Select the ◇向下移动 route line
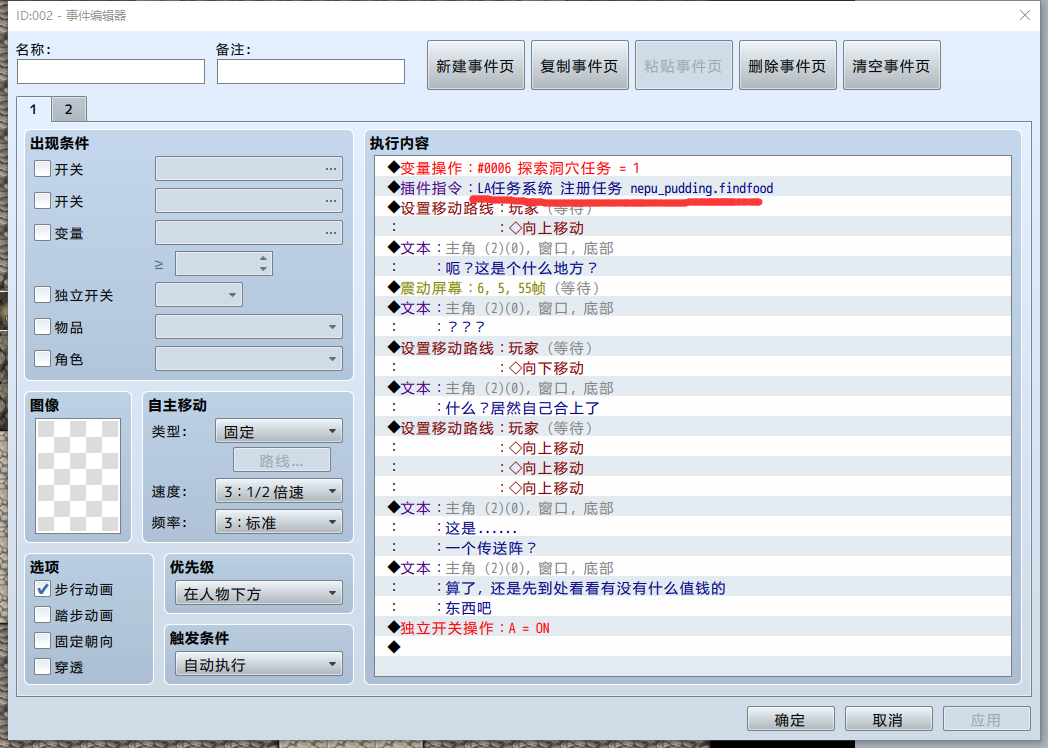Image resolution: width=1048 pixels, height=748 pixels. pos(692,368)
